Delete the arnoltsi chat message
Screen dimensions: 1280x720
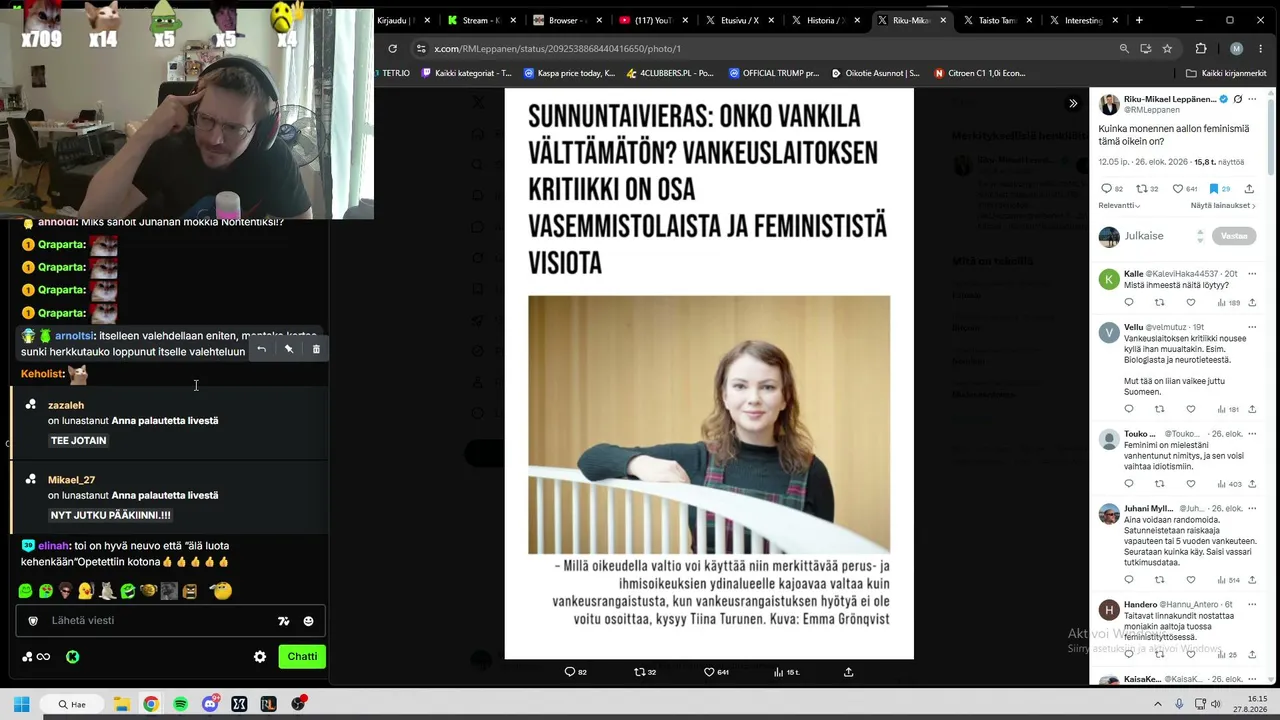pyautogui.click(x=316, y=349)
